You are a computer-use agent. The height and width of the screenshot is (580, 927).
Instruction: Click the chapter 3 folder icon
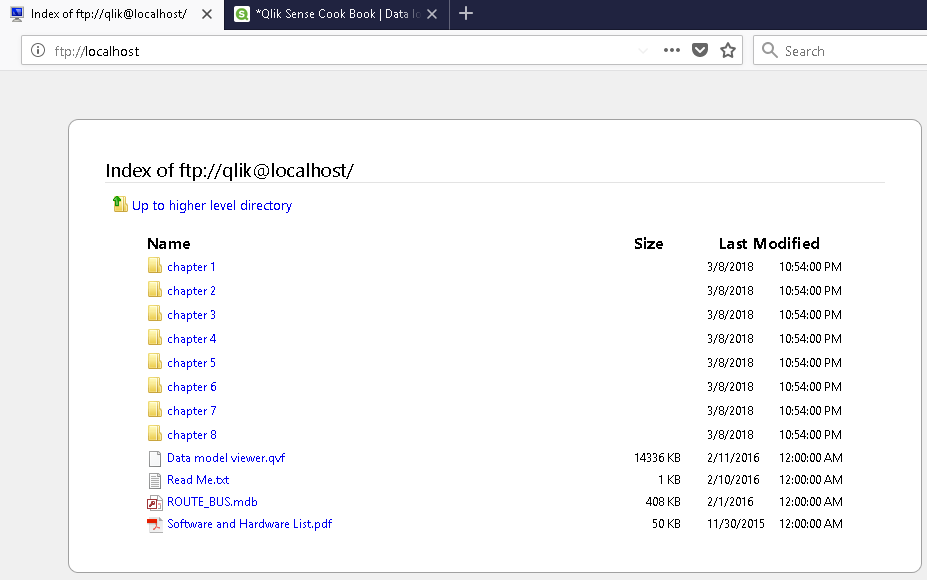tap(154, 314)
